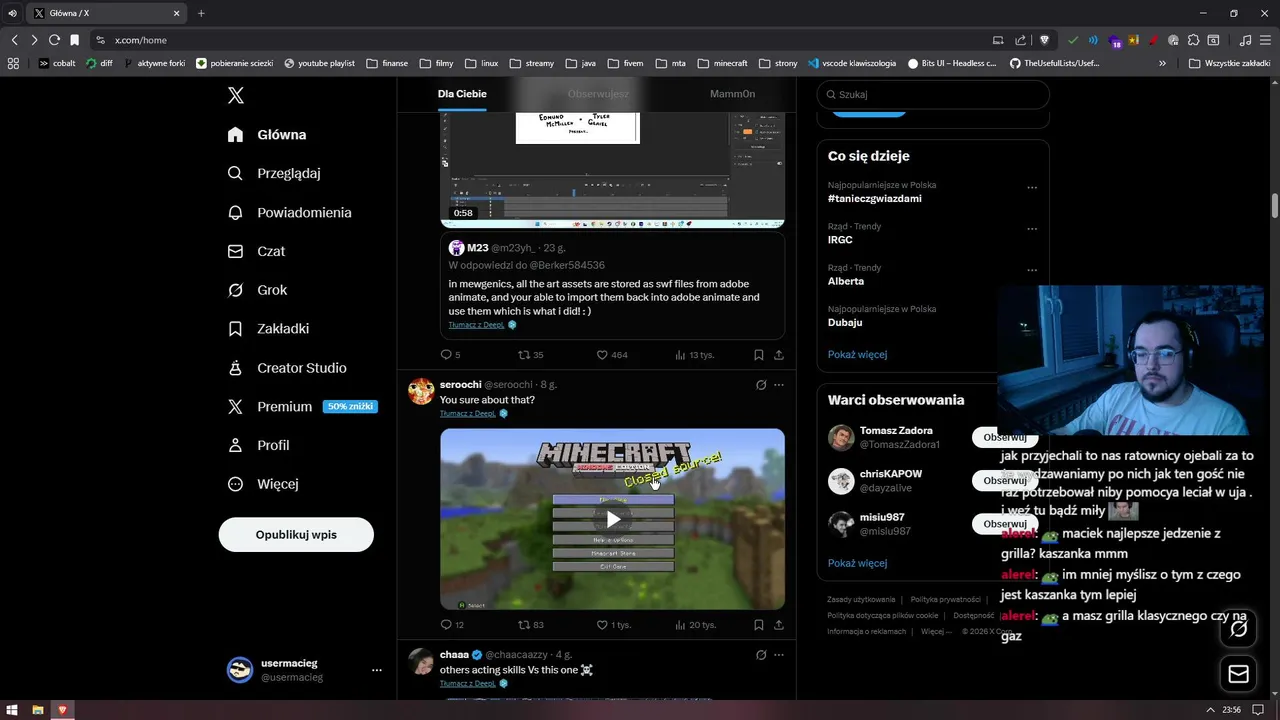This screenshot has height=720, width=1280.
Task: Repost the post with 35 reposts
Action: click(530, 355)
